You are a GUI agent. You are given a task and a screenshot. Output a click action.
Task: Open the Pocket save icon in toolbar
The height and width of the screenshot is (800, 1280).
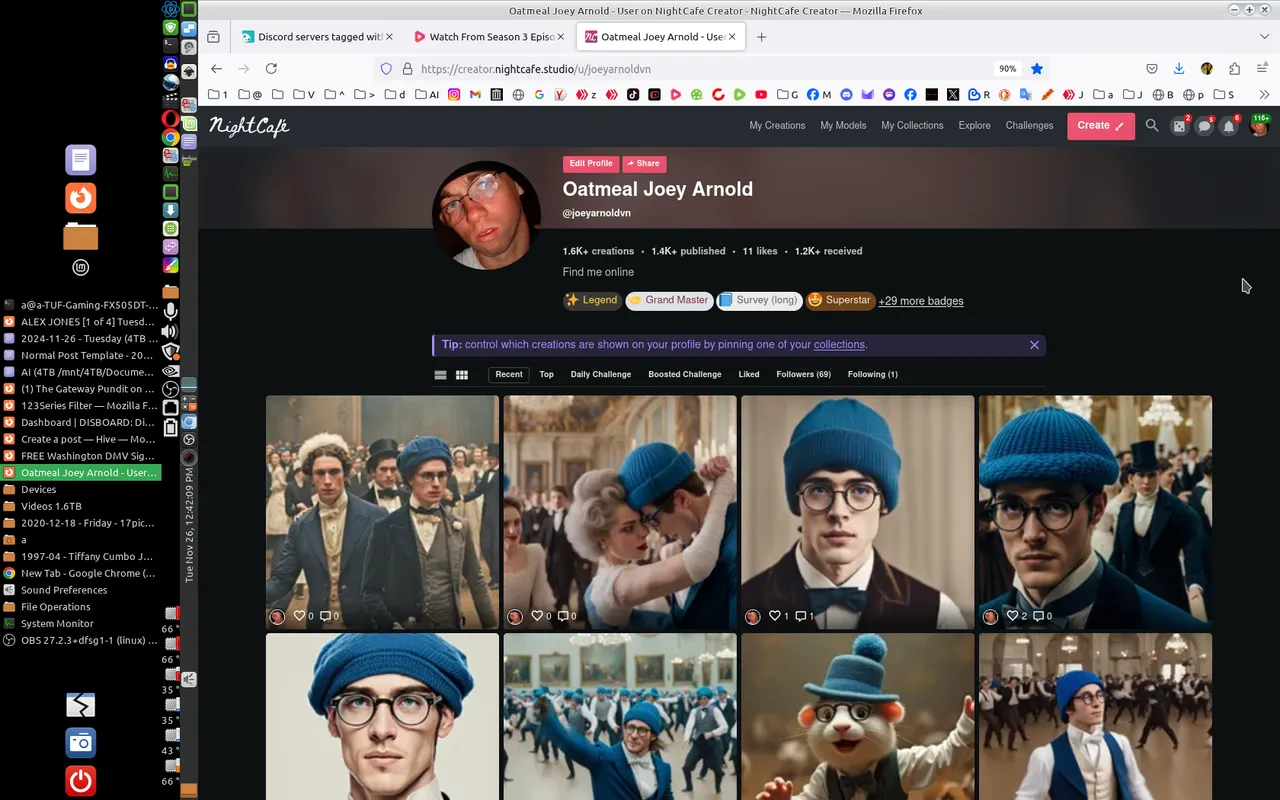pos(1152,69)
